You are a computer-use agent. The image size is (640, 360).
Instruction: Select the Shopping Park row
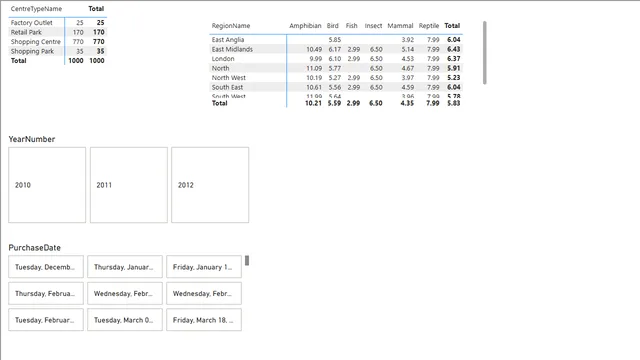coord(58,51)
